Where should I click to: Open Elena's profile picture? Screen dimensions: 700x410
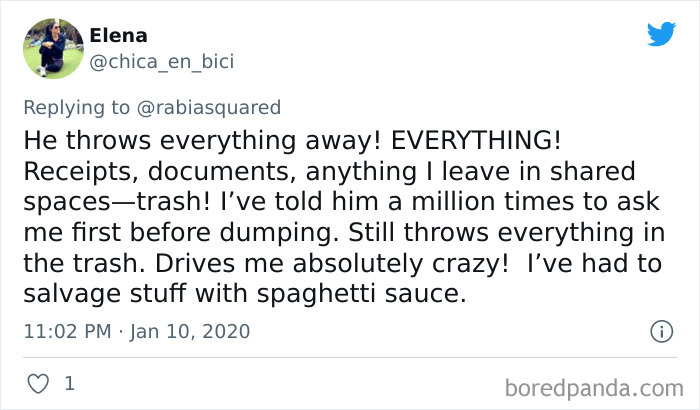click(52, 48)
